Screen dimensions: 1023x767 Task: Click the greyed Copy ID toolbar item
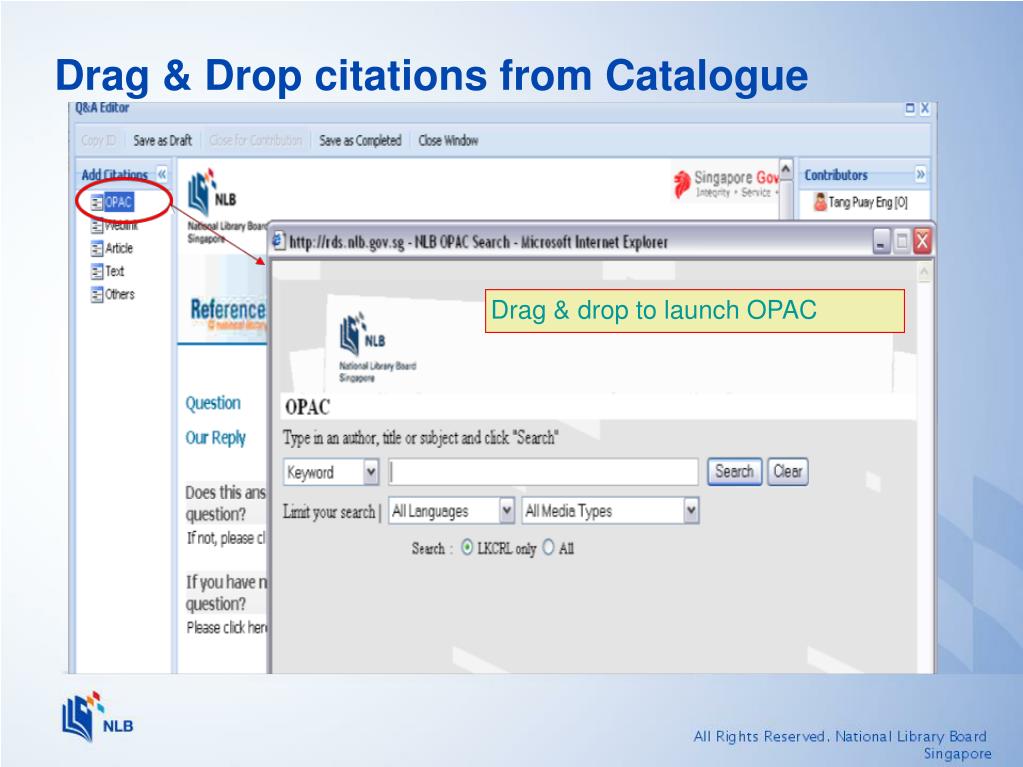click(x=99, y=140)
